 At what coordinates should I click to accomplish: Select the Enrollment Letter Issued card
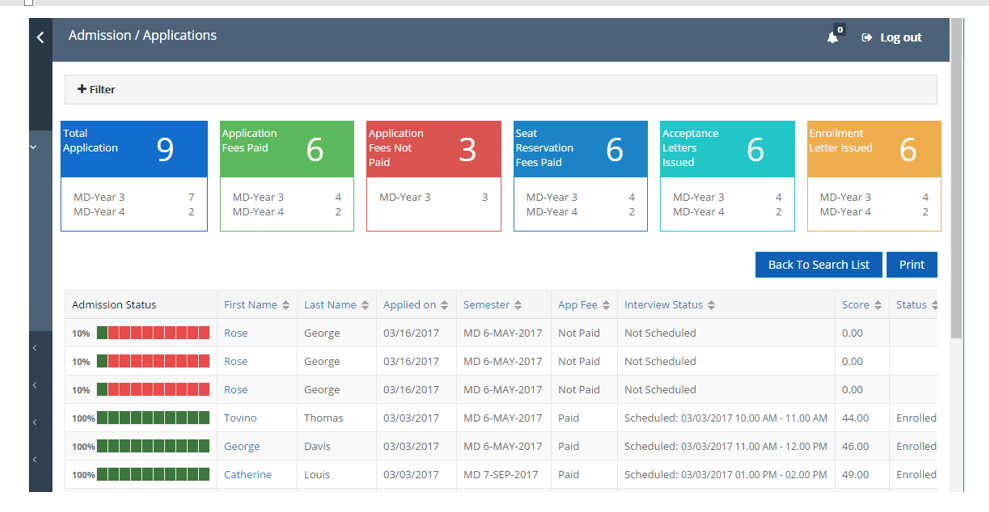pyautogui.click(x=874, y=177)
